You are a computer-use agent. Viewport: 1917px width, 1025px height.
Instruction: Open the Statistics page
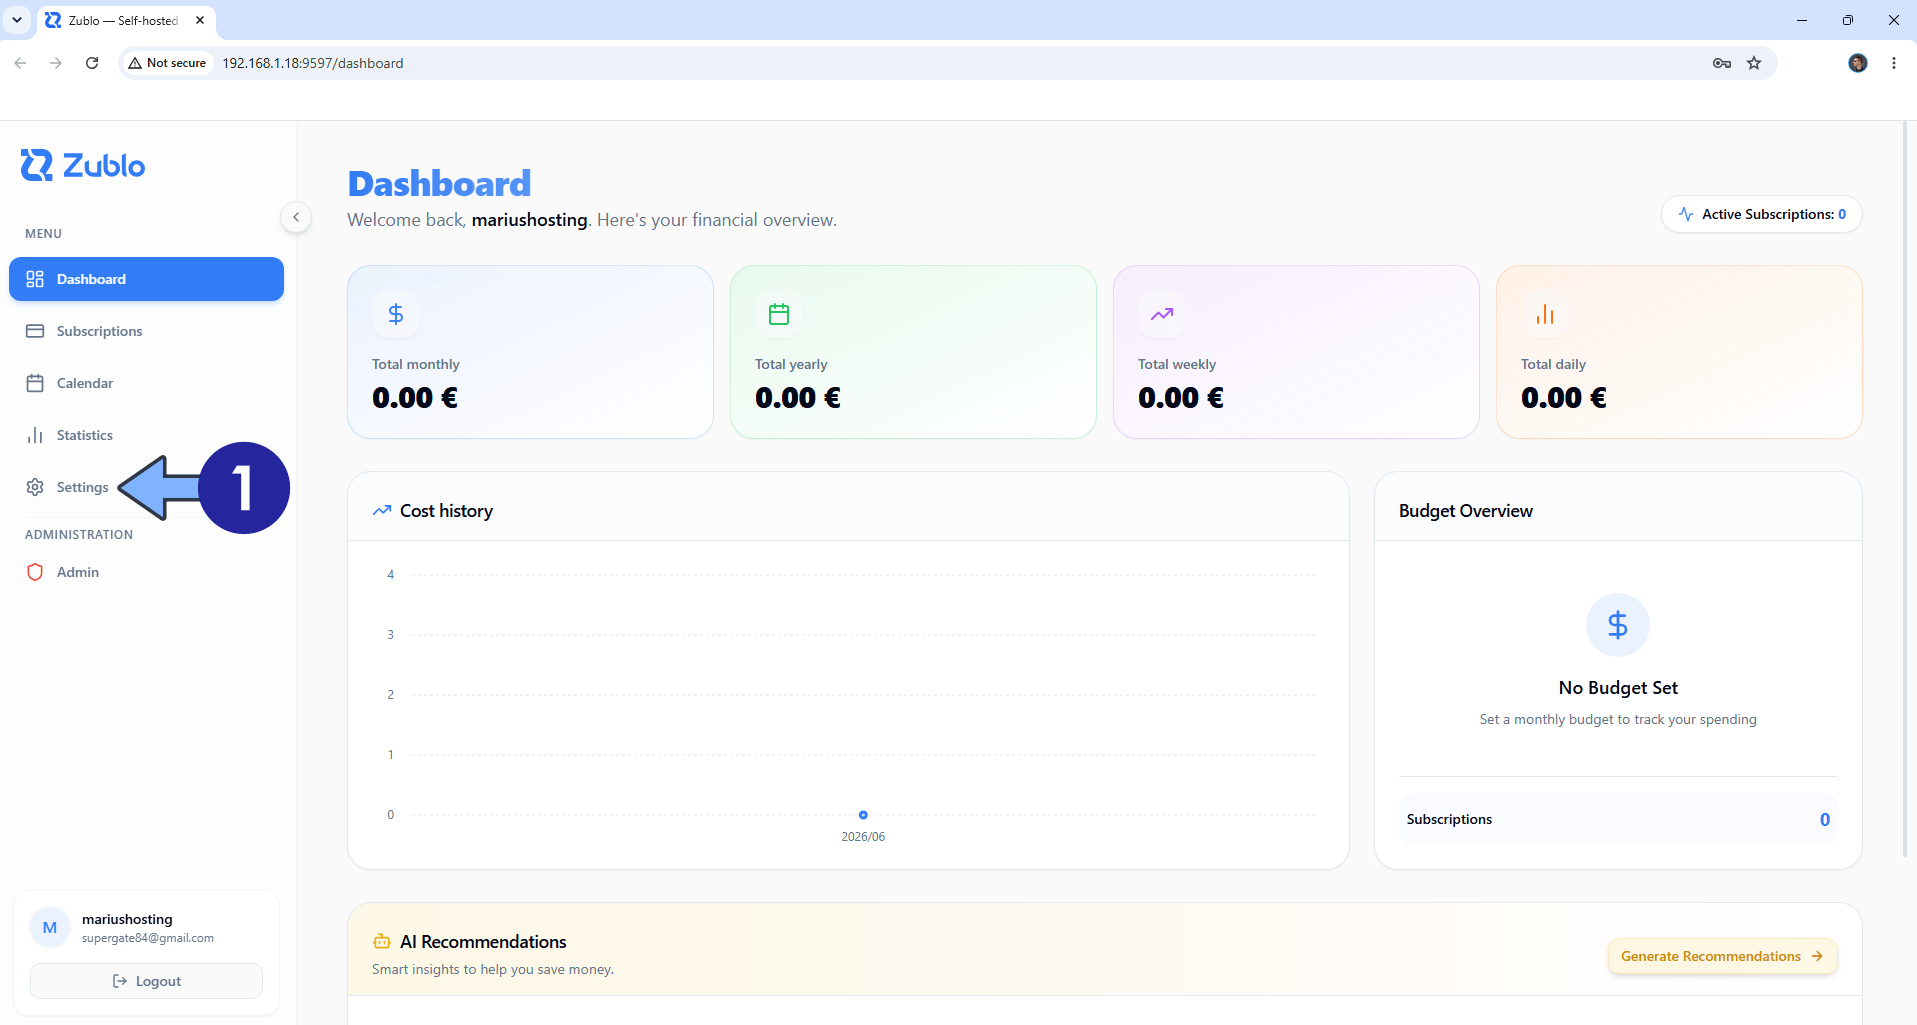click(x=146, y=435)
